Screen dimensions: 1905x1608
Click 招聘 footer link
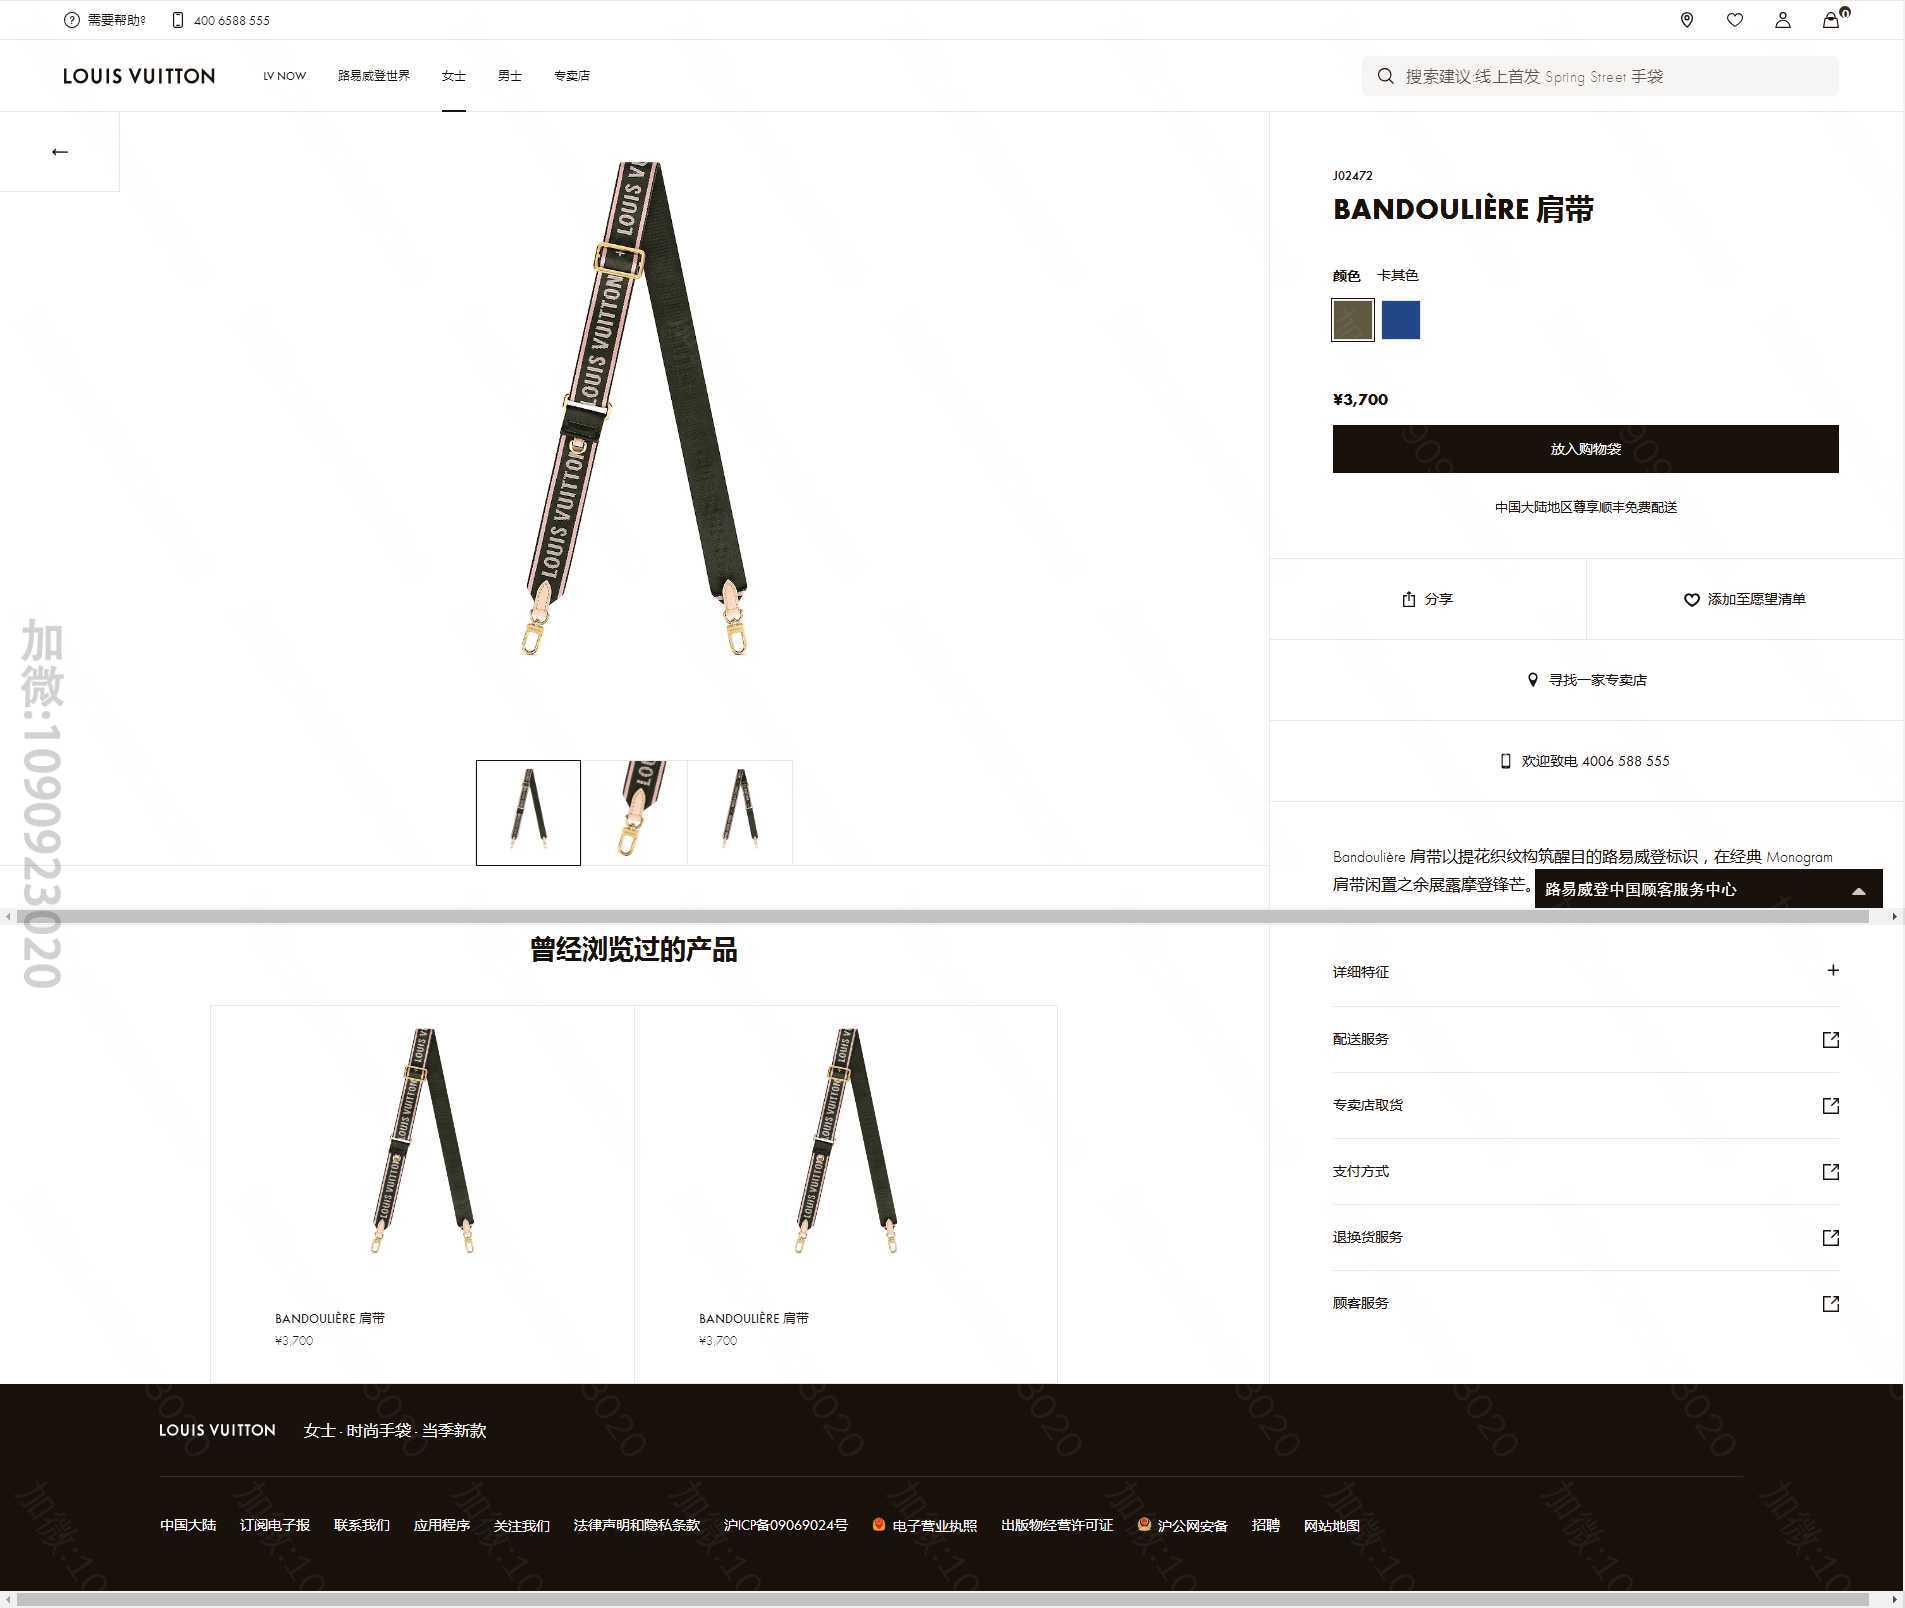pyautogui.click(x=1266, y=1525)
